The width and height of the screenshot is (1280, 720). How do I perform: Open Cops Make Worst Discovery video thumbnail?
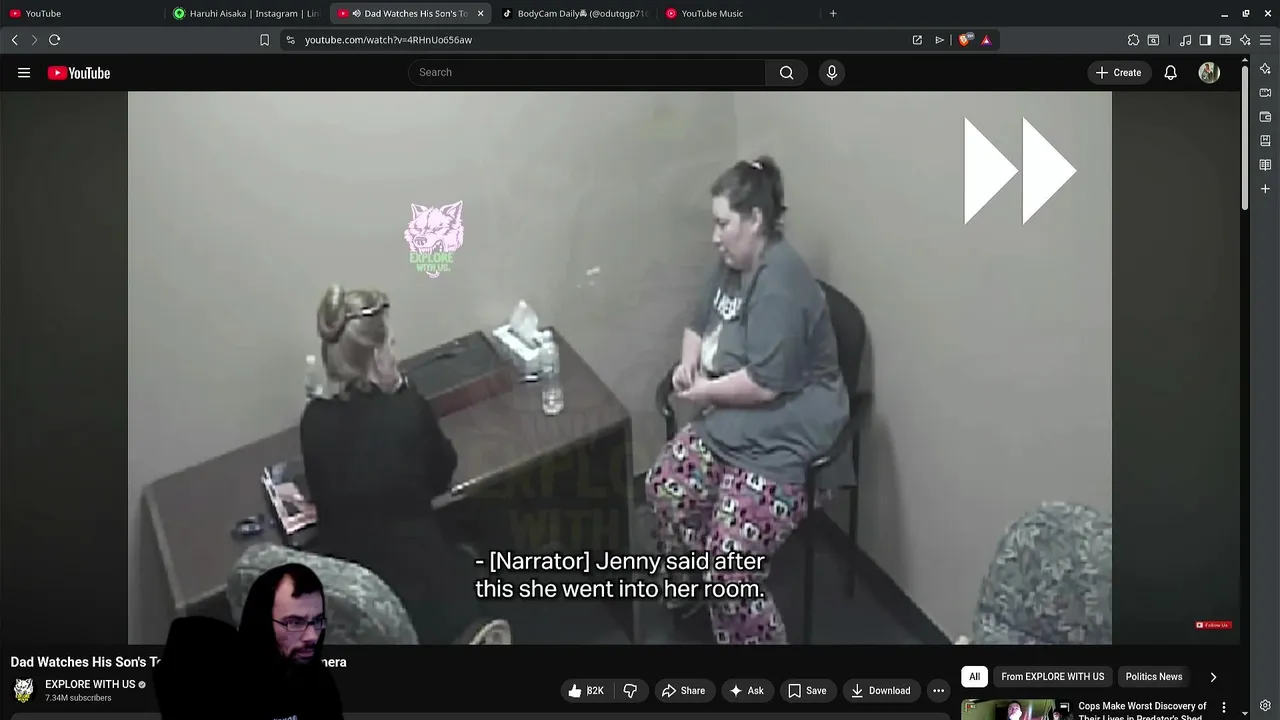tap(1015, 709)
